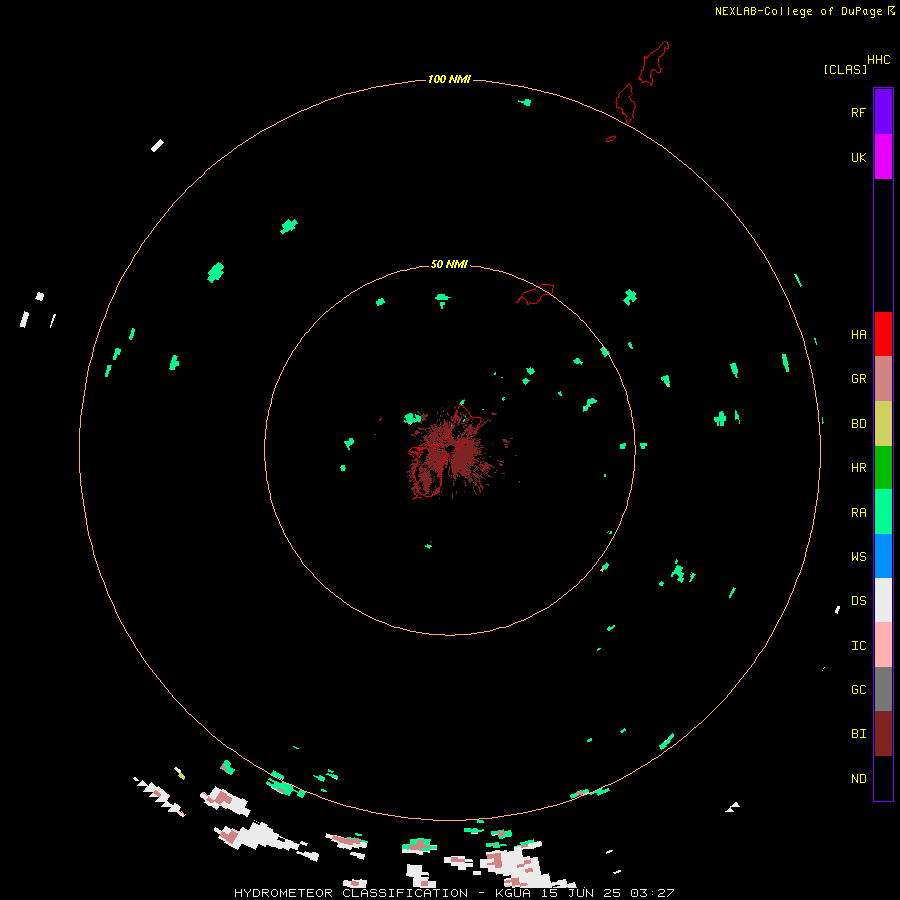Click the 'RF' legend label
This screenshot has height=900, width=900.
[x=858, y=112]
